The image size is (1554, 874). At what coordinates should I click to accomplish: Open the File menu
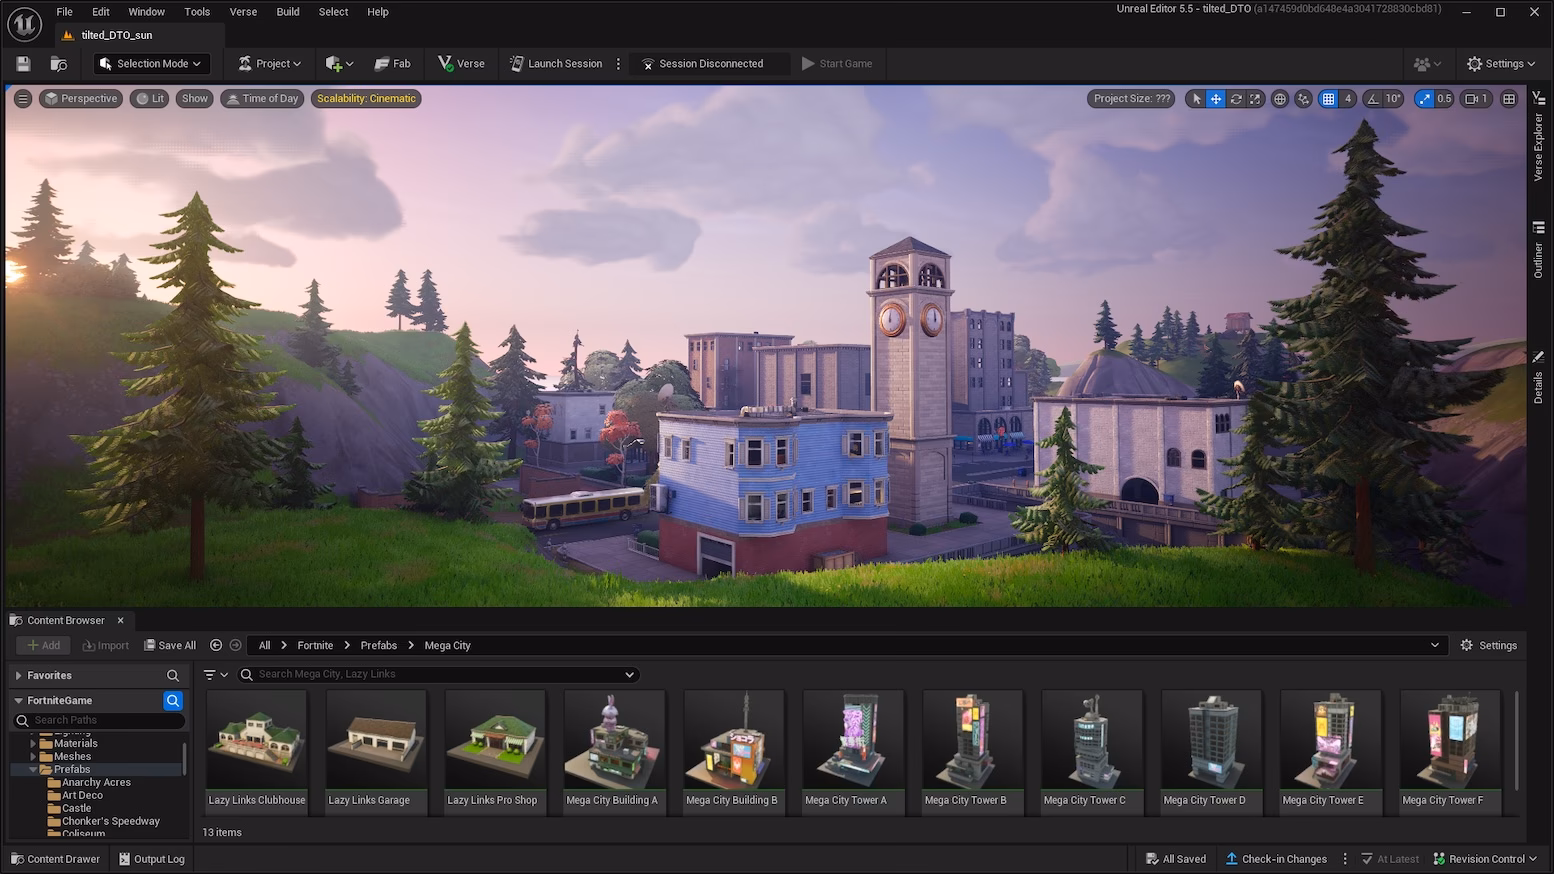(64, 12)
